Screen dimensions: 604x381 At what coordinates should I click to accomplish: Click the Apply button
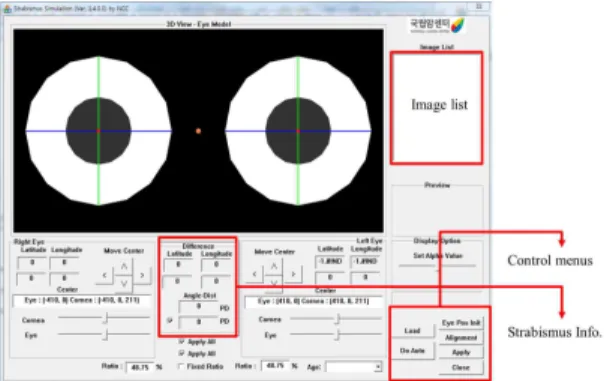coord(461,352)
